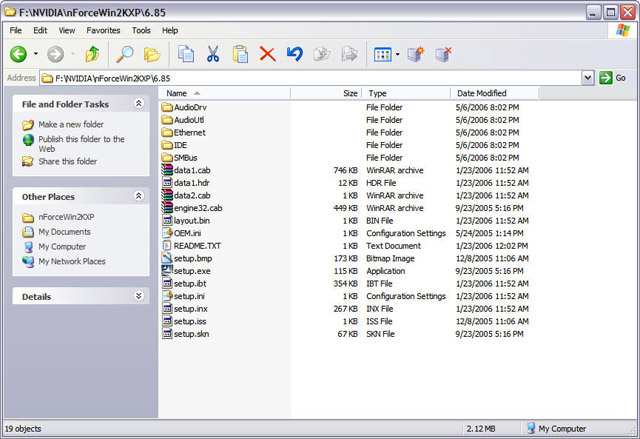Select the AudioDrv folder icon
Image resolution: width=640 pixels, height=439 pixels.
[x=167, y=107]
